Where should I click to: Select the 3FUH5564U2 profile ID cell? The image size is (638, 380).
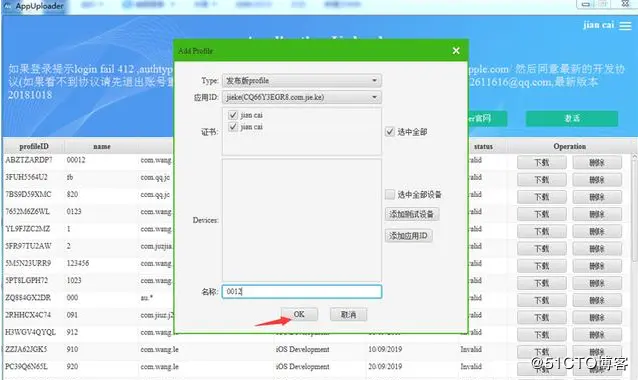pos(26,177)
